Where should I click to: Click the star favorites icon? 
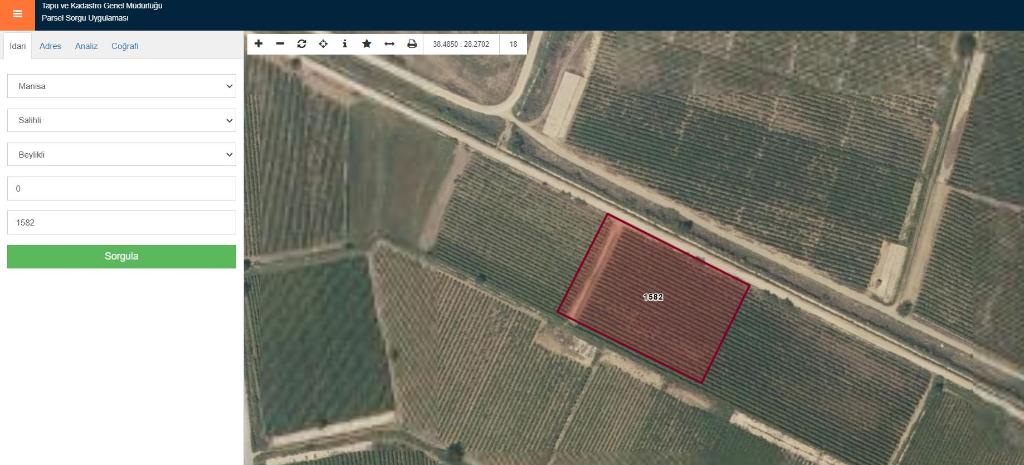pos(367,44)
